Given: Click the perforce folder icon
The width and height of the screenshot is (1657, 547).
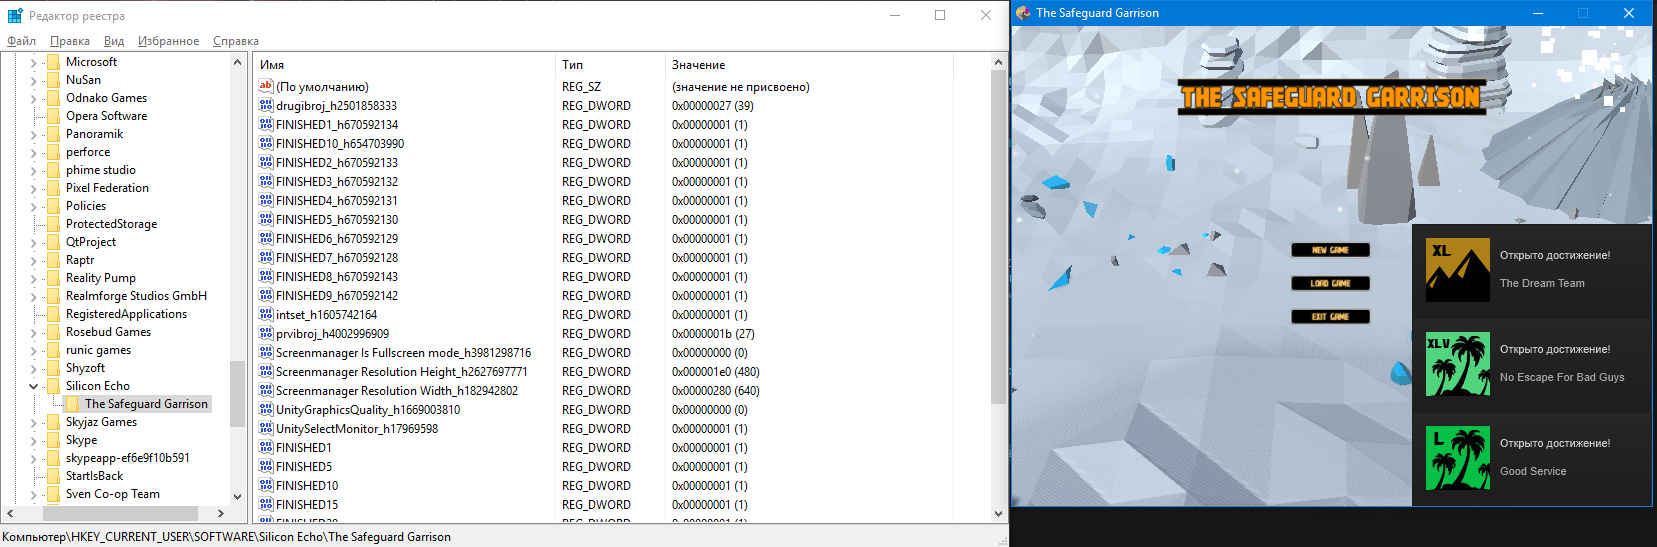Looking at the screenshot, I should click(x=53, y=152).
